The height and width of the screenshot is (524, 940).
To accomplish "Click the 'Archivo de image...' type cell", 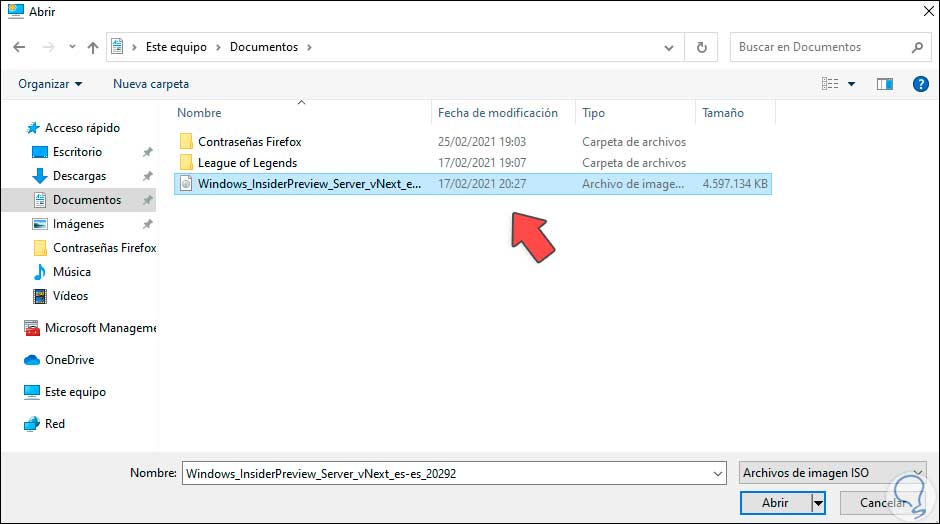I will click(x=633, y=183).
